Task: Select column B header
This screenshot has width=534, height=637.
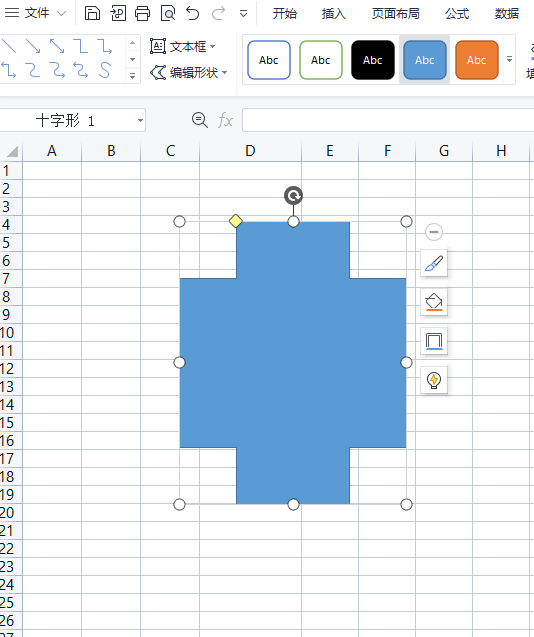Action: (x=111, y=151)
